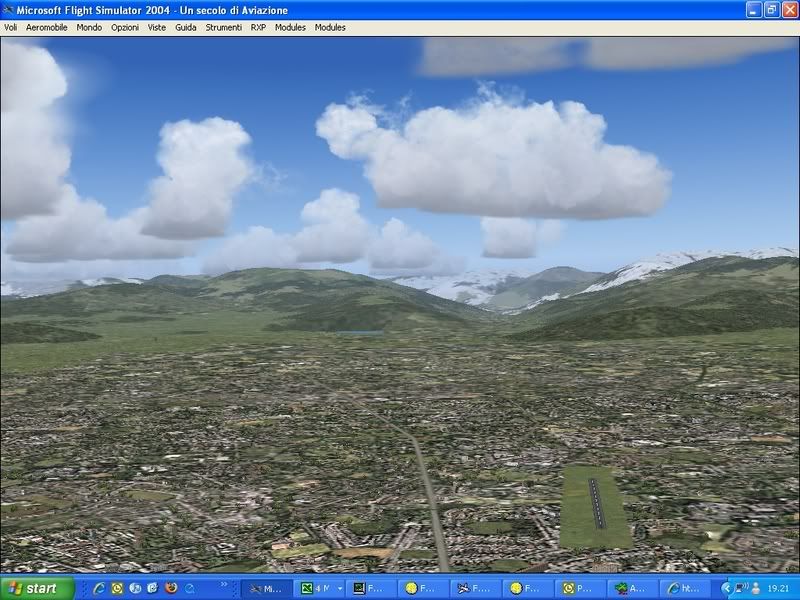
Task: Switch to the airplane-icon F... taskbar button
Action: [476, 589]
